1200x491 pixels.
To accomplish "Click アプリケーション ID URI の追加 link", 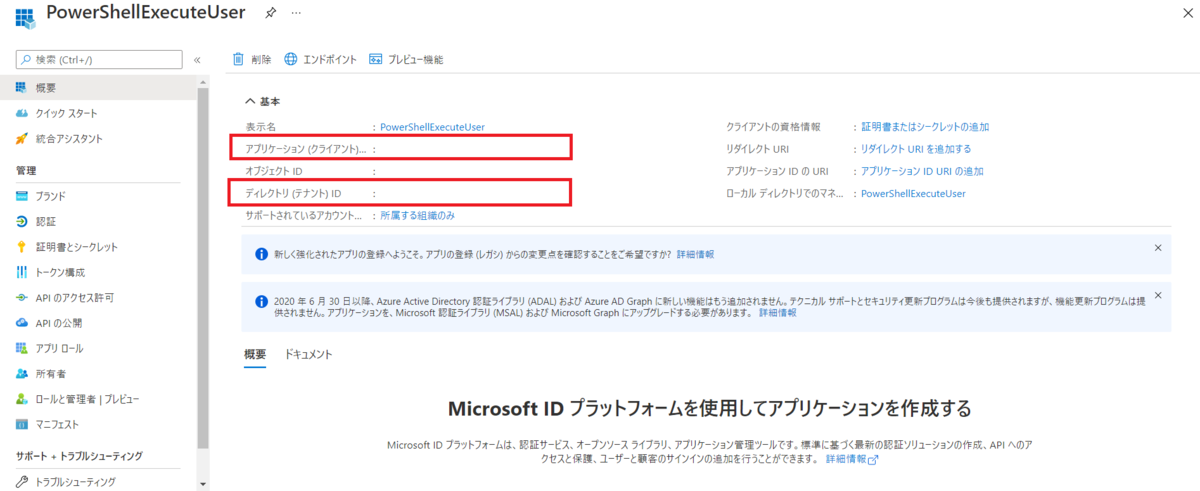I will [x=922, y=171].
